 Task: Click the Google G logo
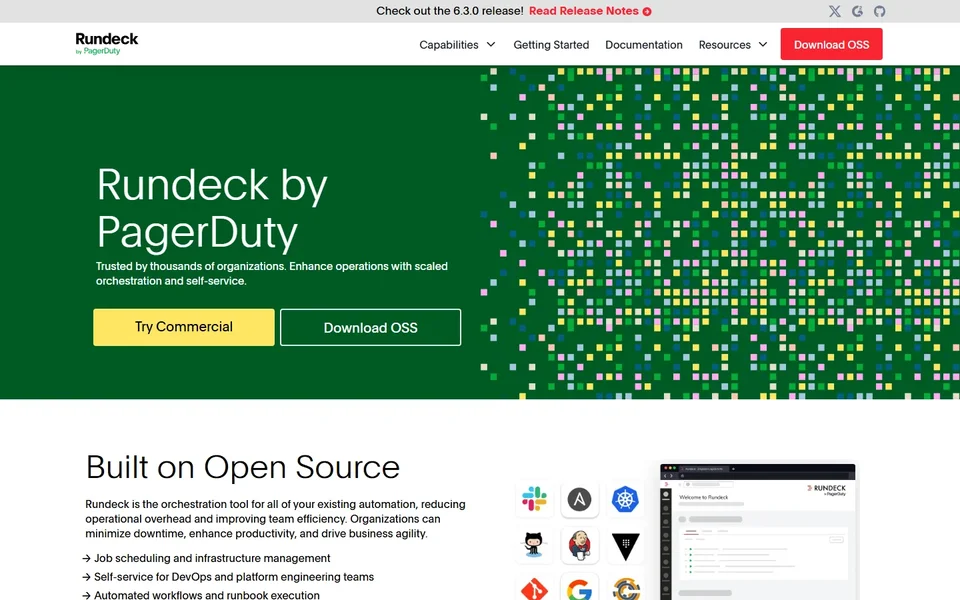pos(579,588)
